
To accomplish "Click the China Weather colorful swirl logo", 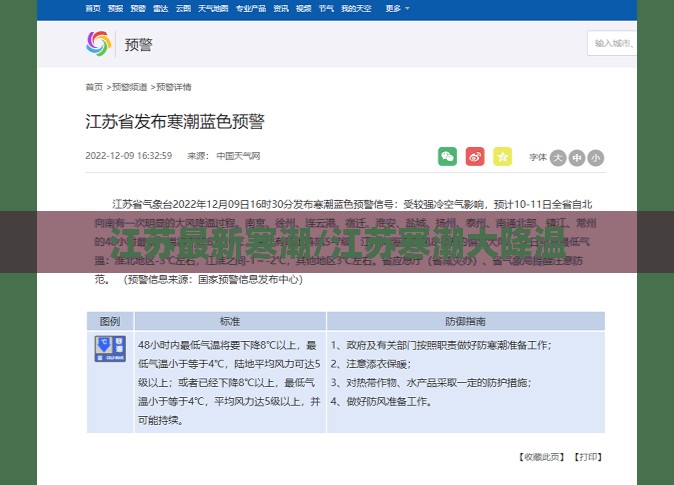I will click(x=98, y=44).
